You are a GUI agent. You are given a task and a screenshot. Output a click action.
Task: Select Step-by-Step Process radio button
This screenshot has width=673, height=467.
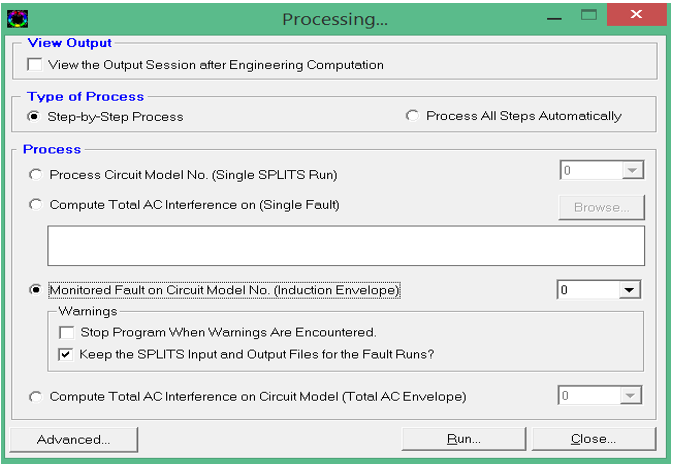pyautogui.click(x=34, y=116)
